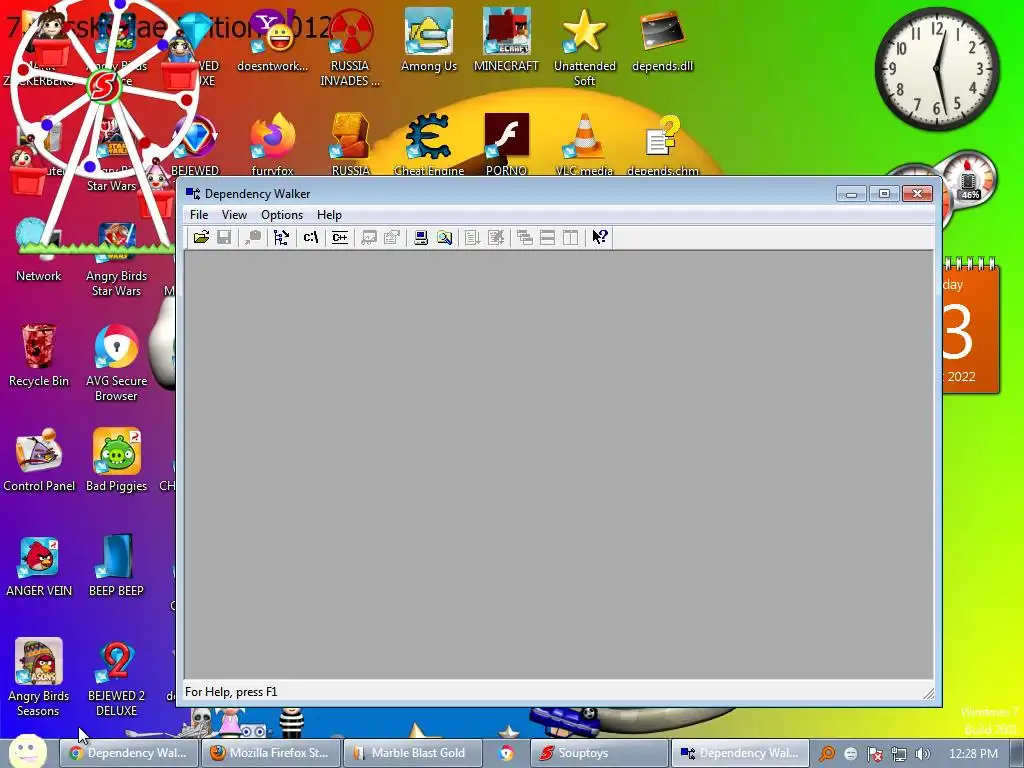
Task: Select the MINECRAFT desktop icon
Action: [x=506, y=40]
